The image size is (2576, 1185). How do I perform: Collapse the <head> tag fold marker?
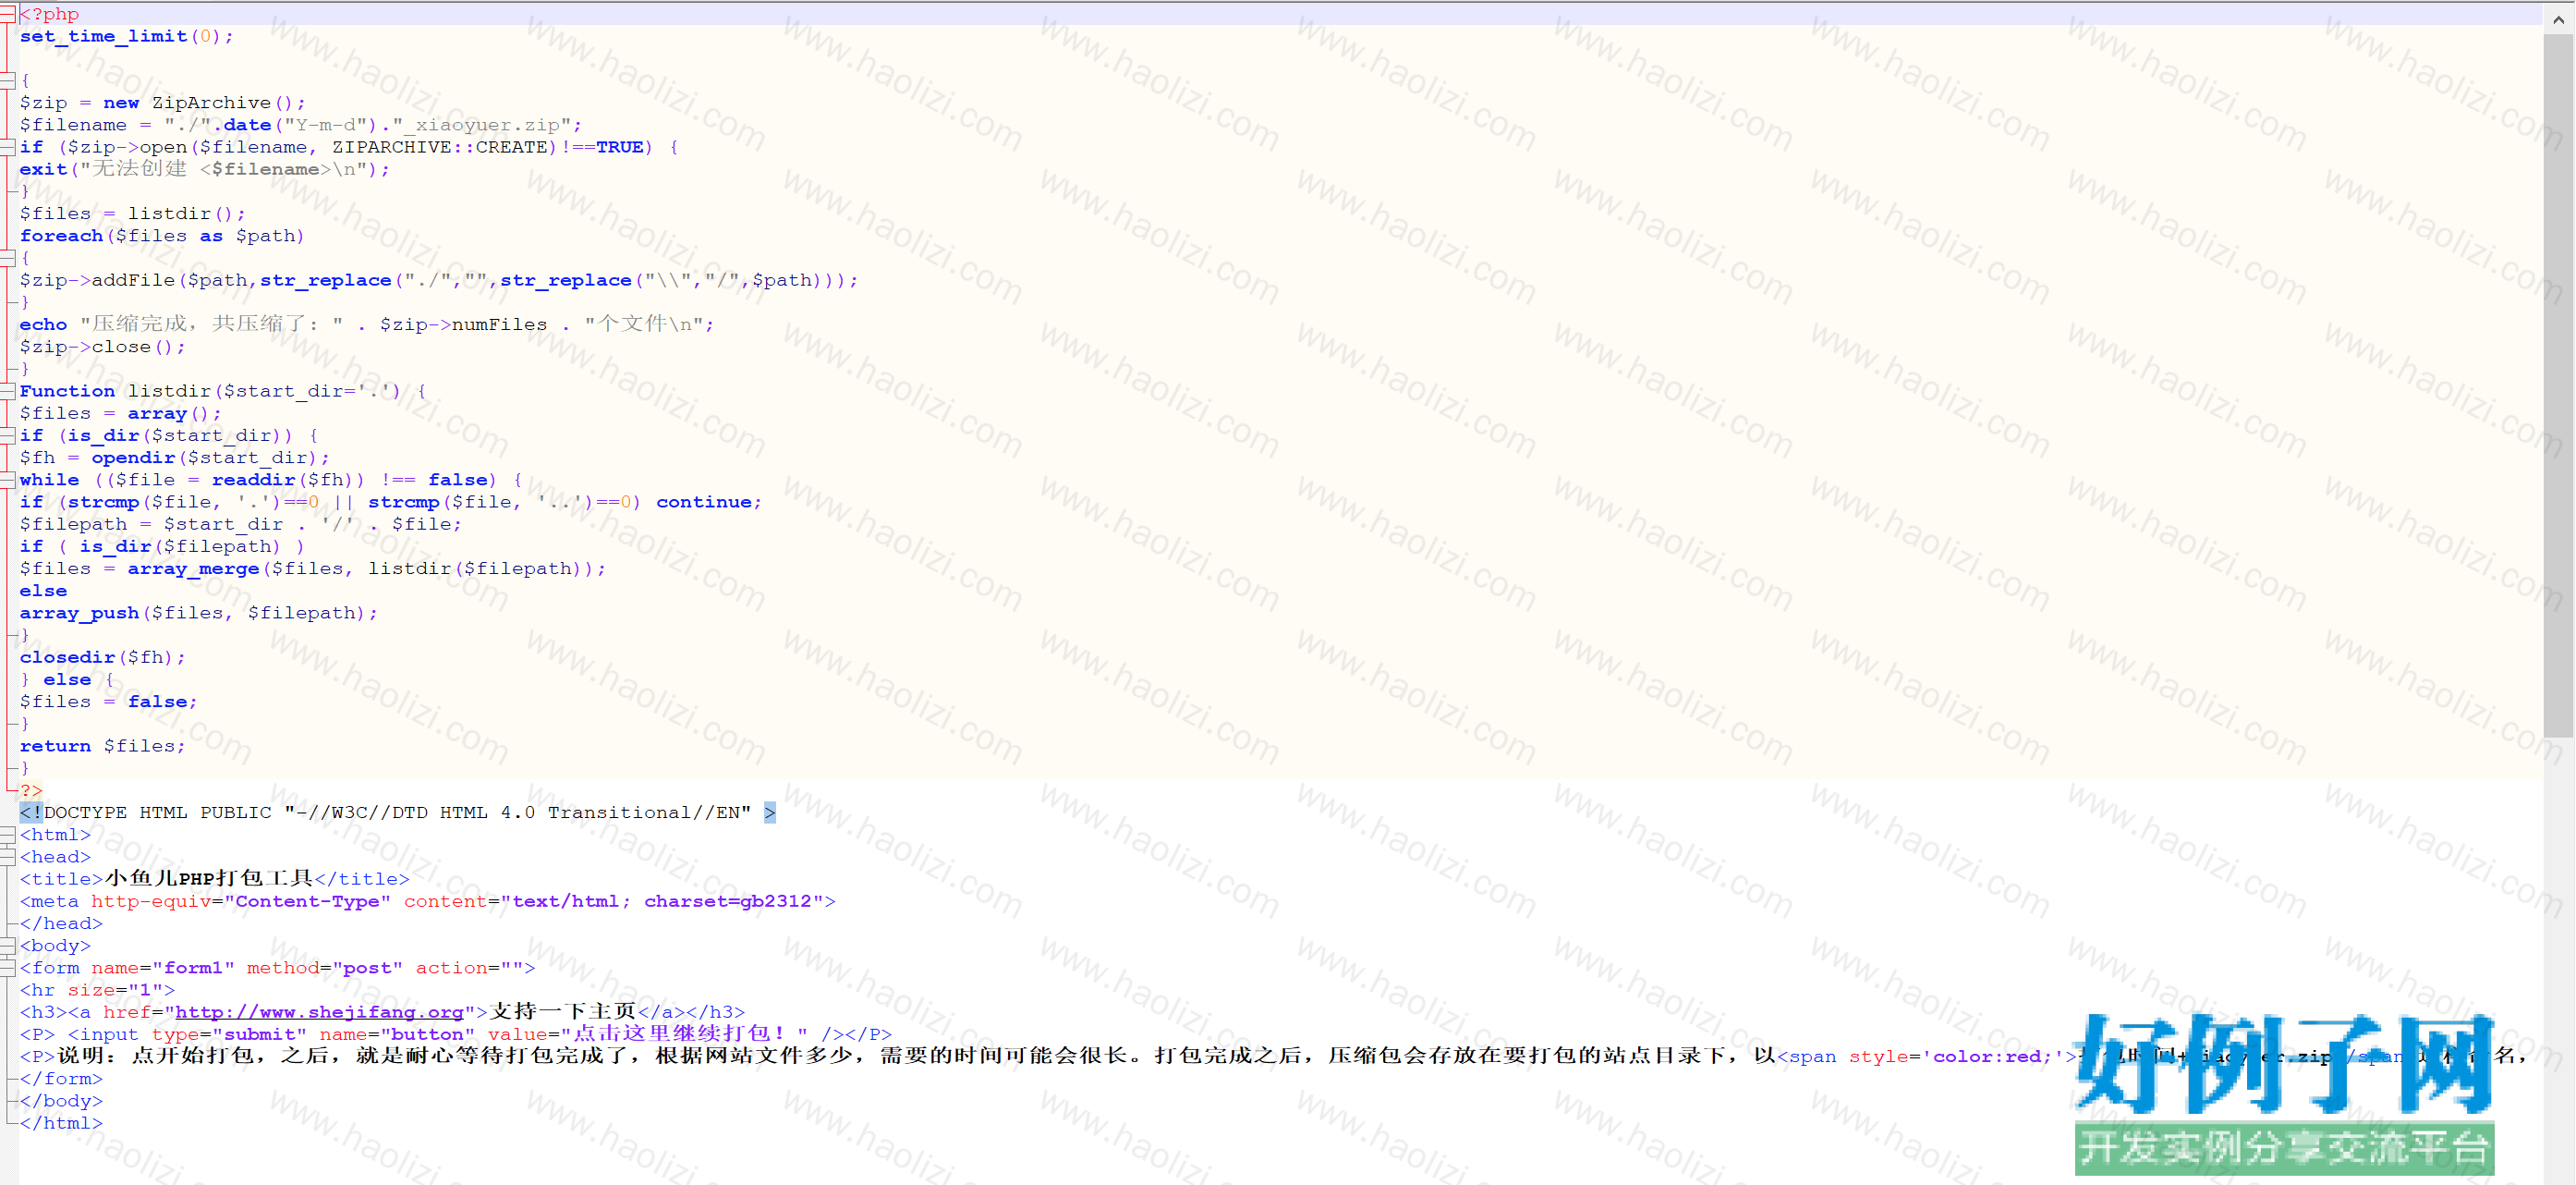[x=7, y=857]
